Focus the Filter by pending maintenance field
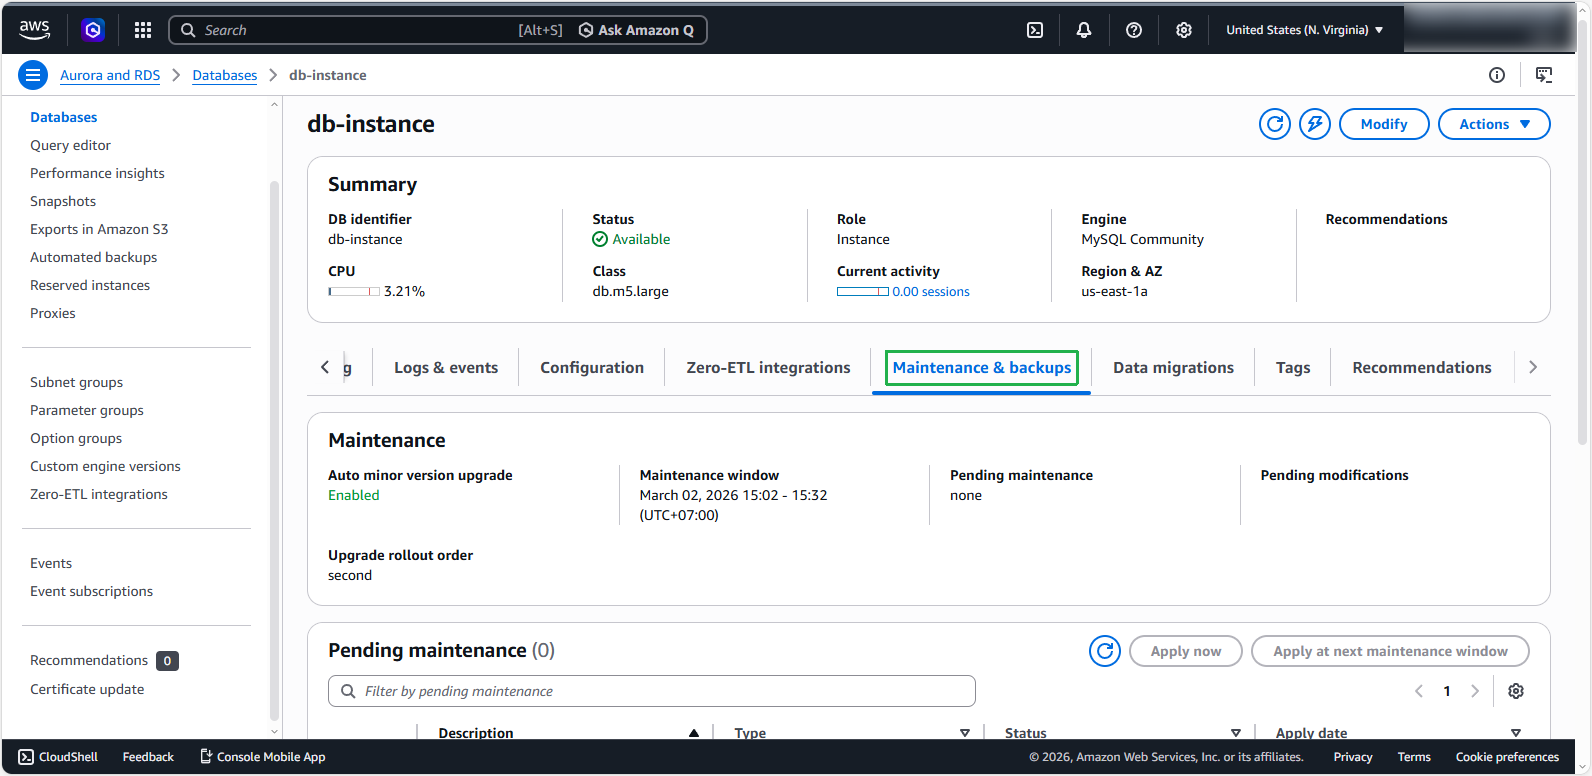Screen dimensions: 1592x776 pos(652,691)
